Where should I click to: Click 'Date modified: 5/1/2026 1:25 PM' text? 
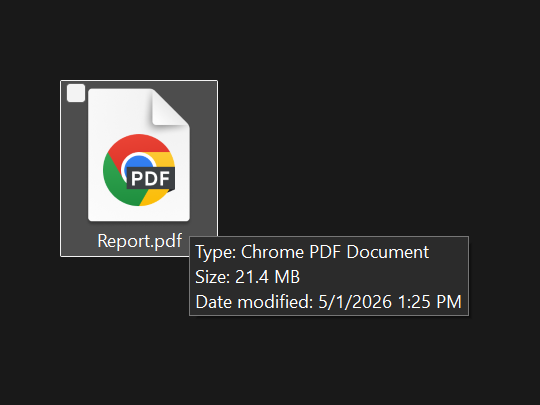click(328, 302)
